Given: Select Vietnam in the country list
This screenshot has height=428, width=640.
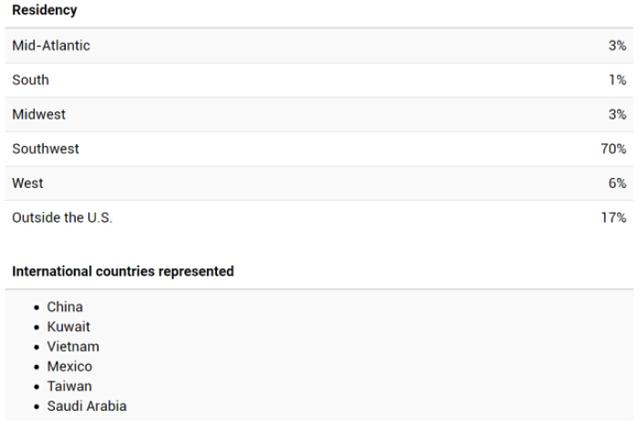Looking at the screenshot, I should pos(73,346).
